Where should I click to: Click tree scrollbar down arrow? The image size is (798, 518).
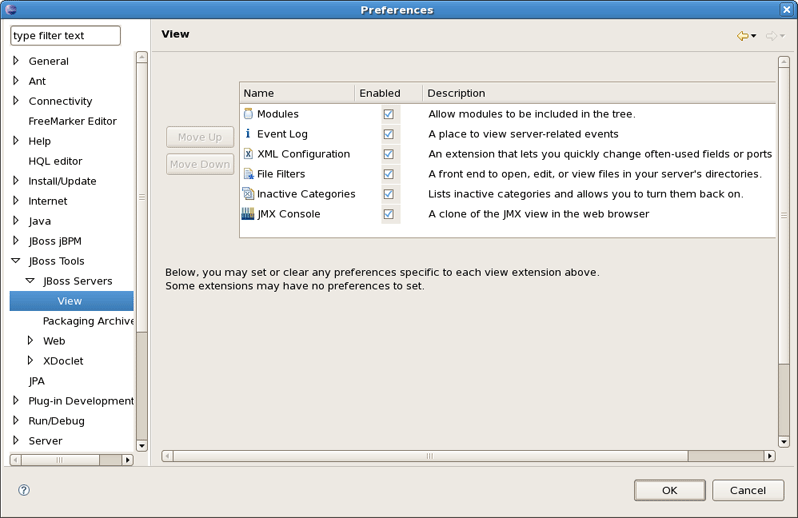click(142, 446)
